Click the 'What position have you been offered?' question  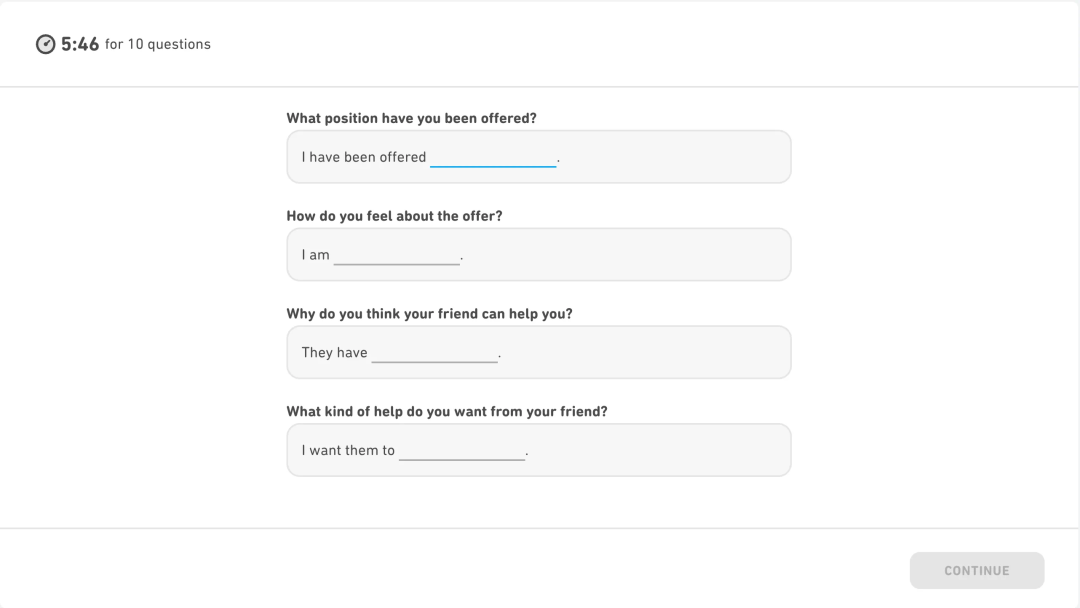[x=411, y=118]
